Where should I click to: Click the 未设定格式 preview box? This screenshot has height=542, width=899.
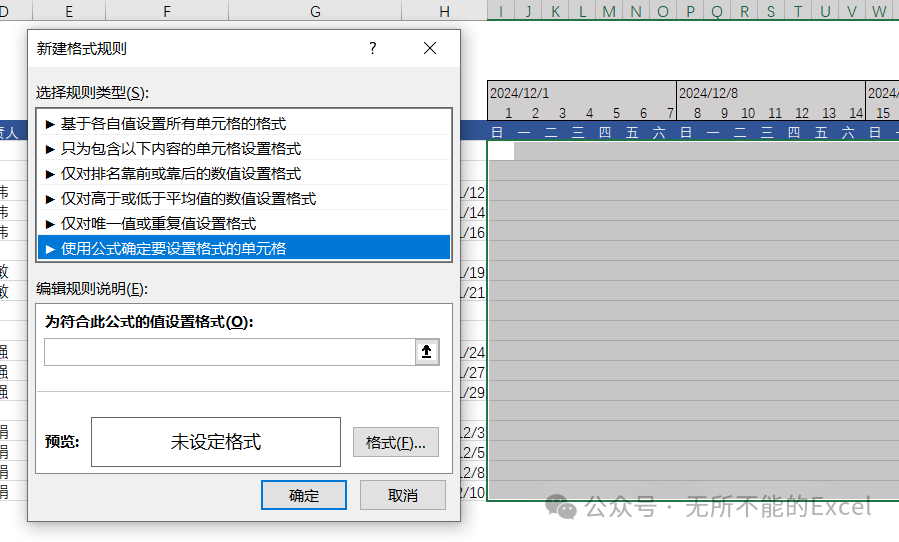(x=216, y=442)
